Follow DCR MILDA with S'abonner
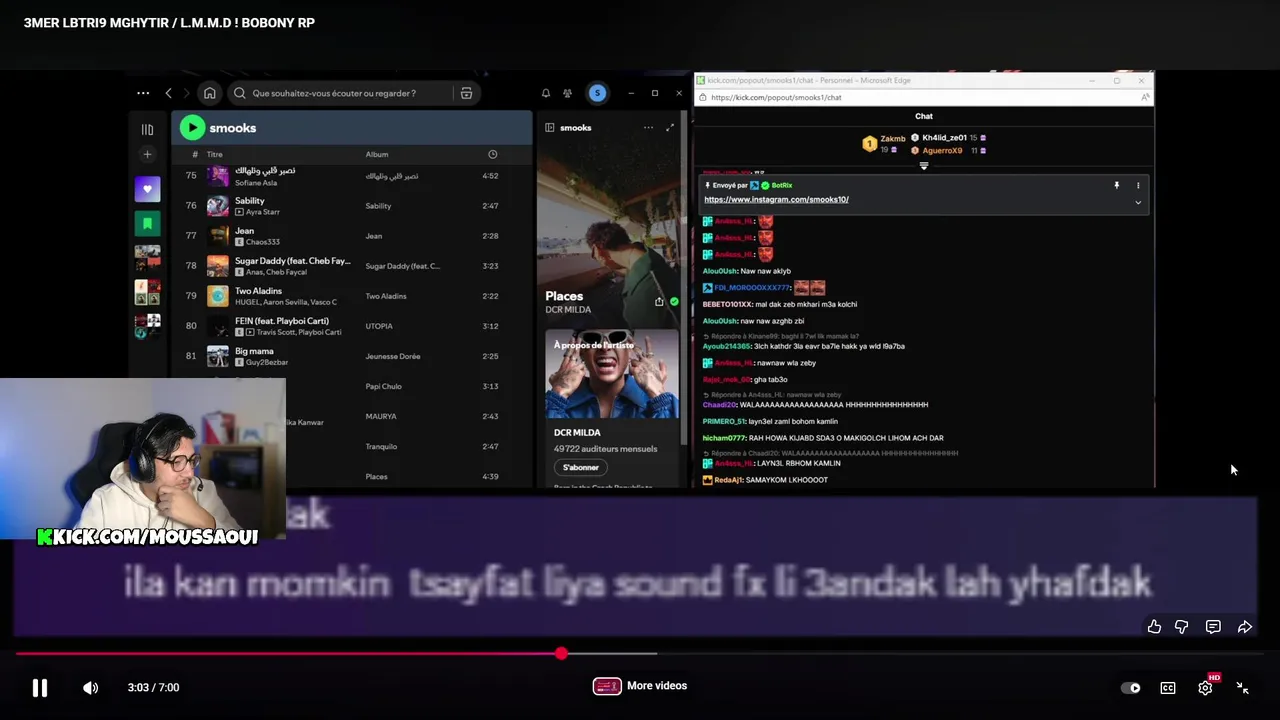Screen dimensions: 1280x720 [581, 467]
